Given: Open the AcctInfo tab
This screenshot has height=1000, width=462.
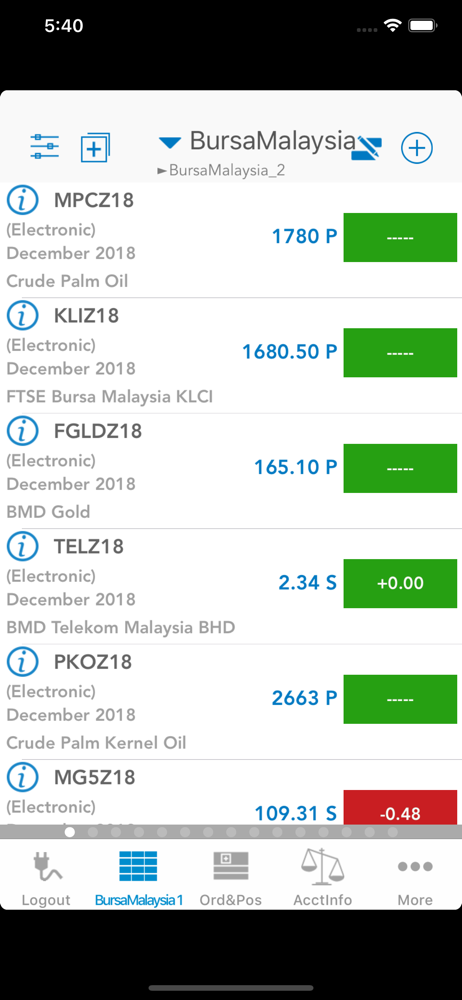Looking at the screenshot, I should (322, 878).
